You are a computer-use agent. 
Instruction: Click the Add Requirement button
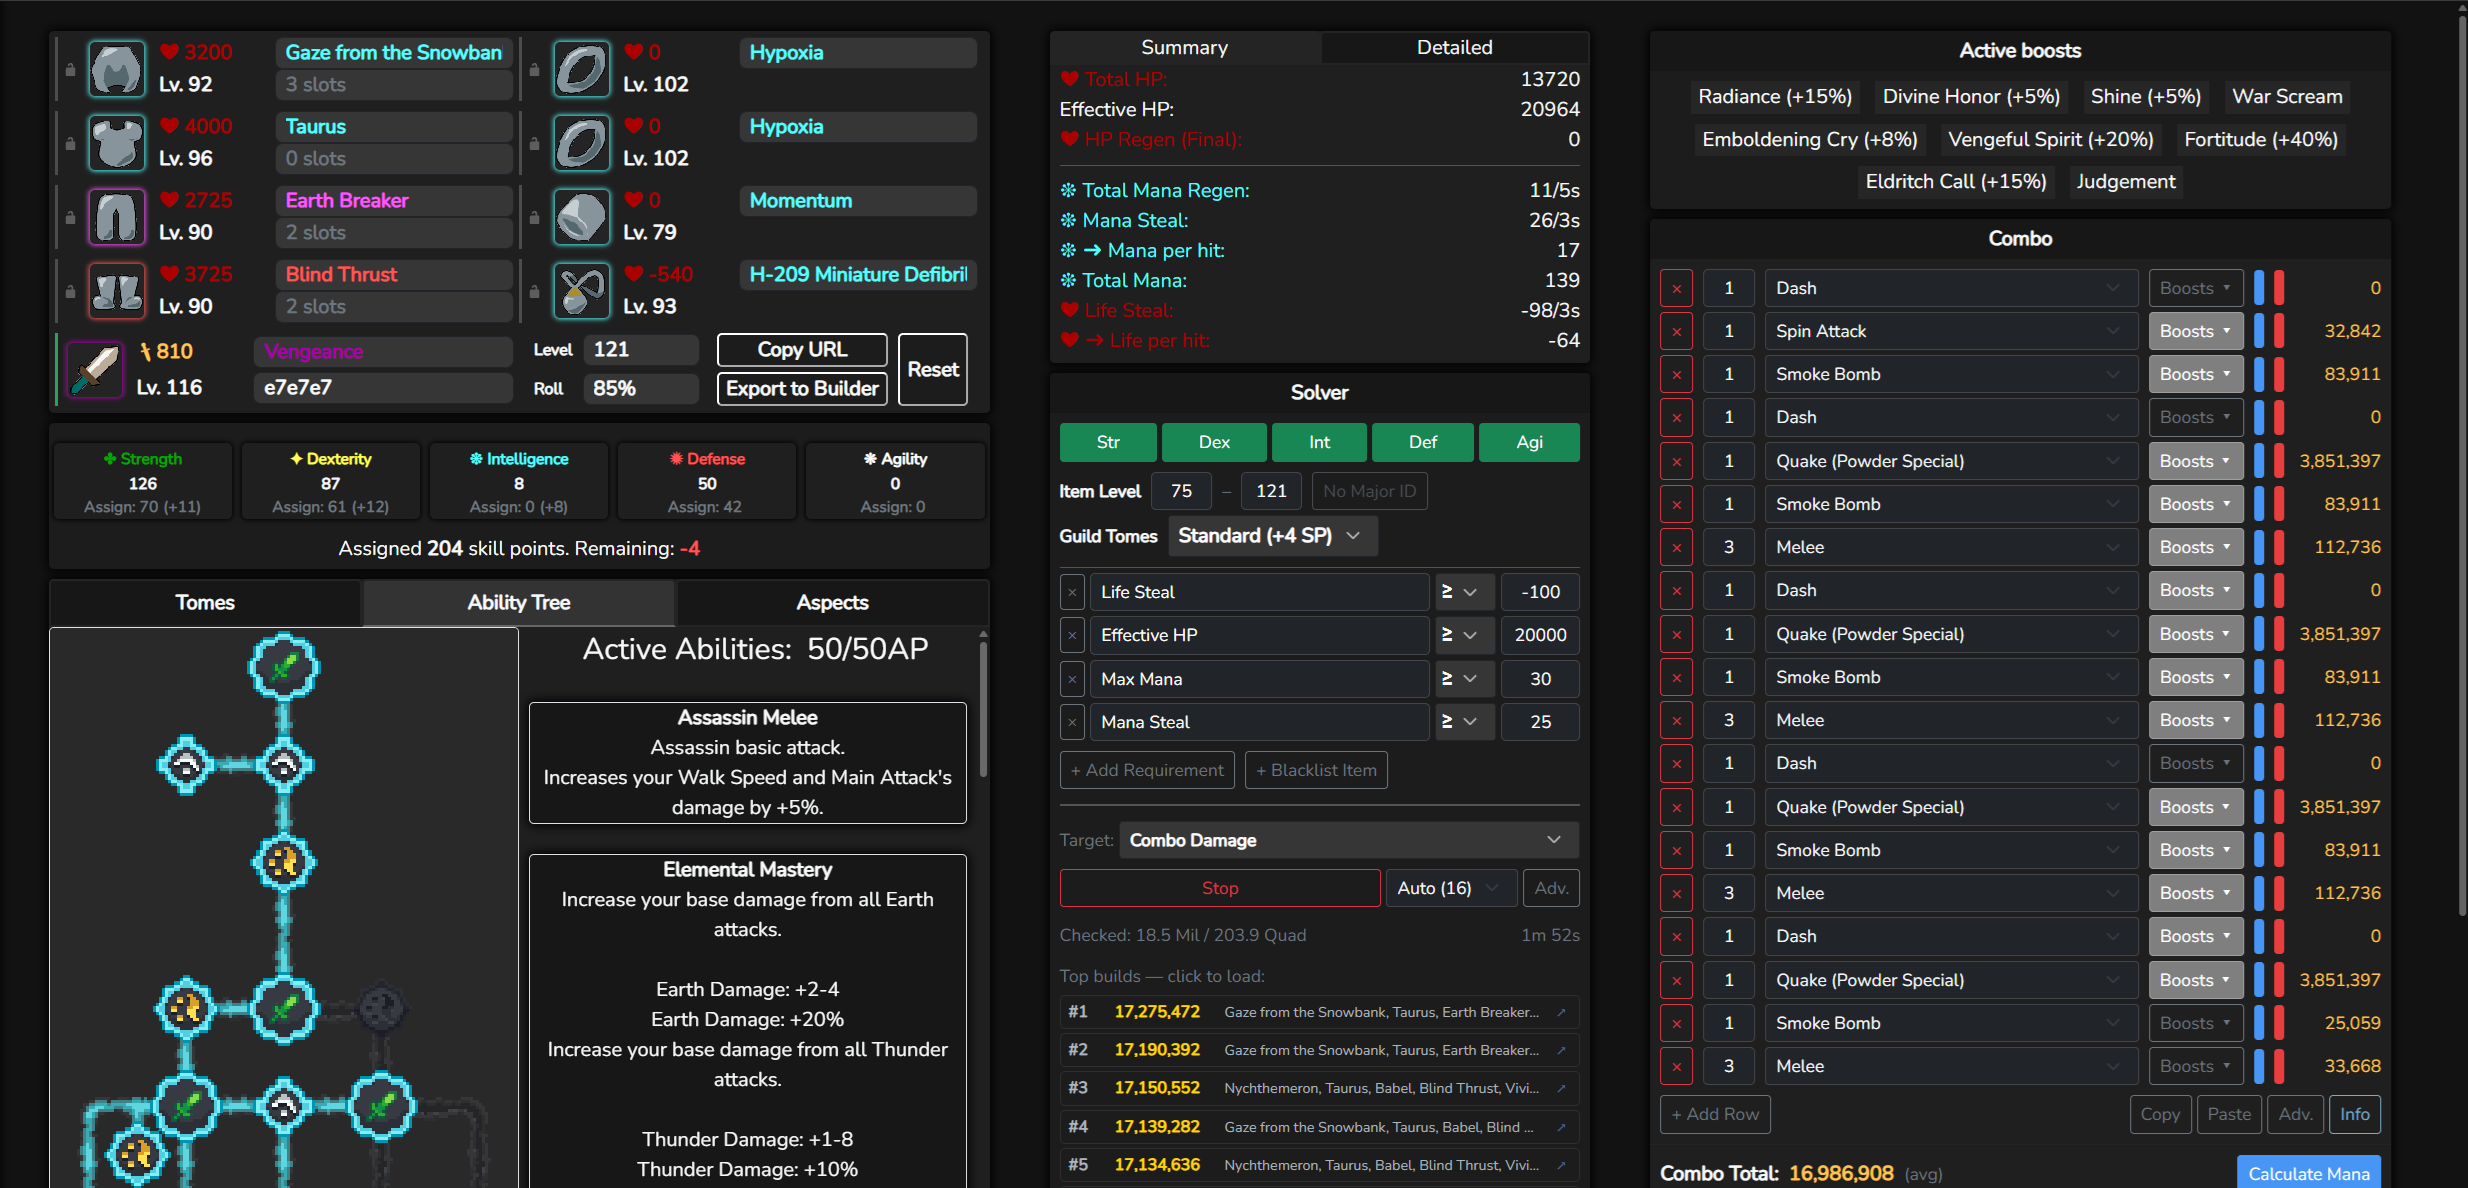point(1147,770)
